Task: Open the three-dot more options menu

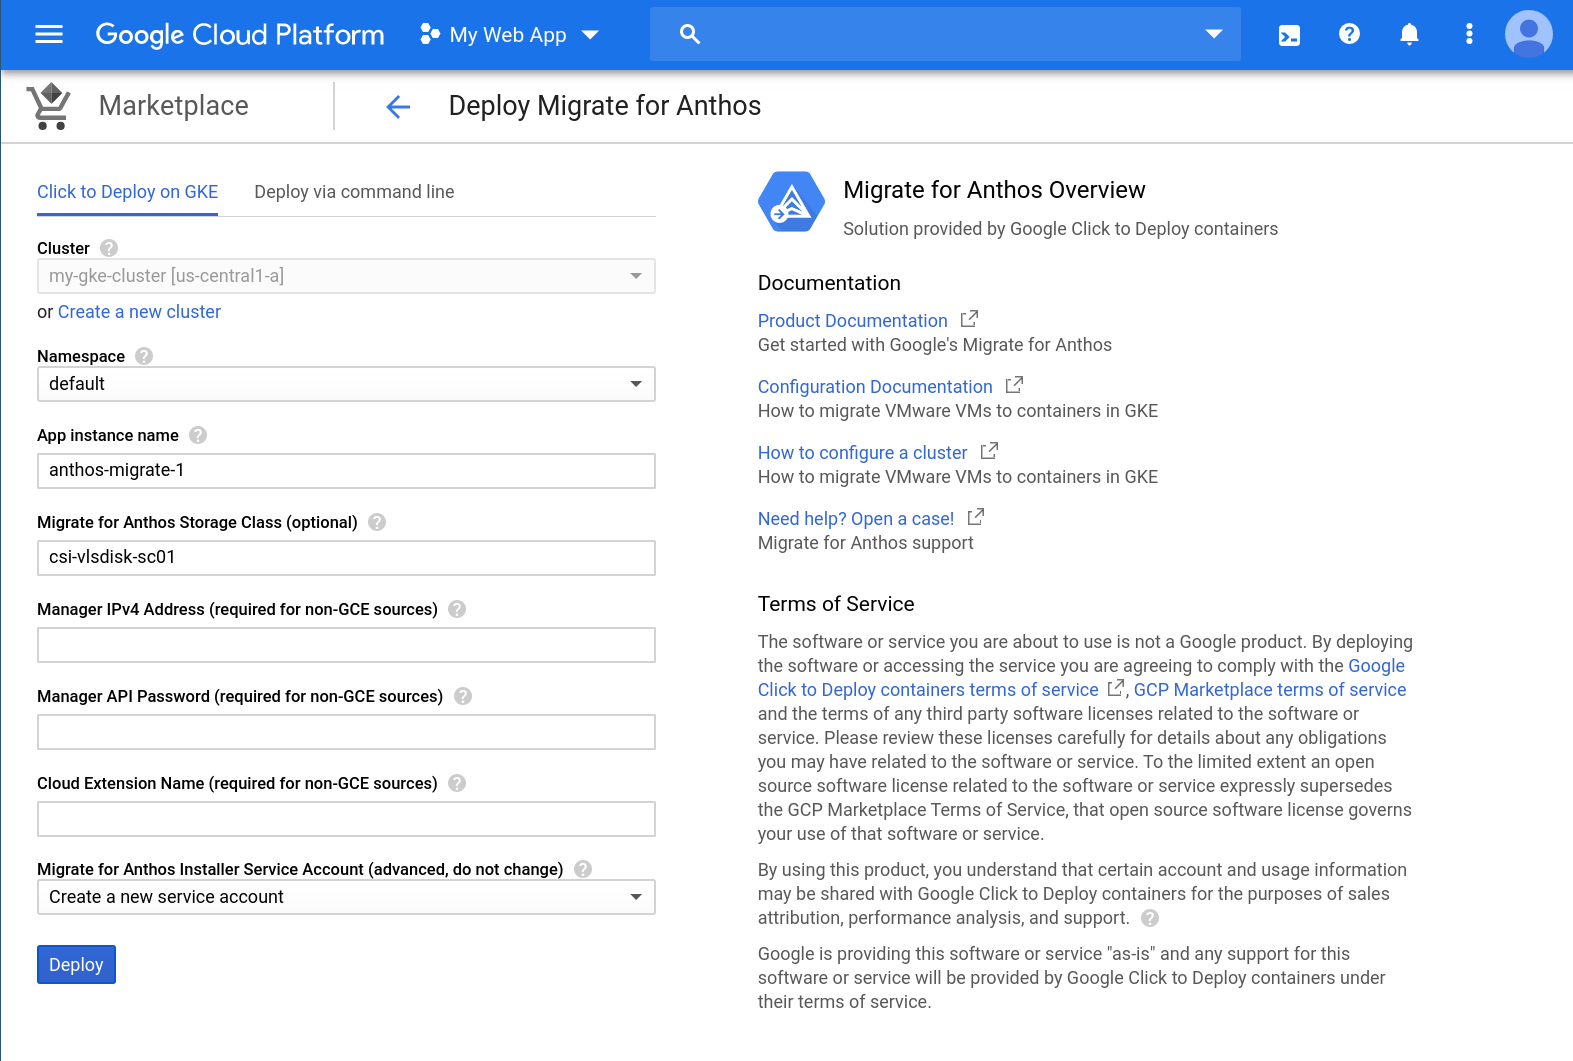Action: pyautogui.click(x=1468, y=35)
